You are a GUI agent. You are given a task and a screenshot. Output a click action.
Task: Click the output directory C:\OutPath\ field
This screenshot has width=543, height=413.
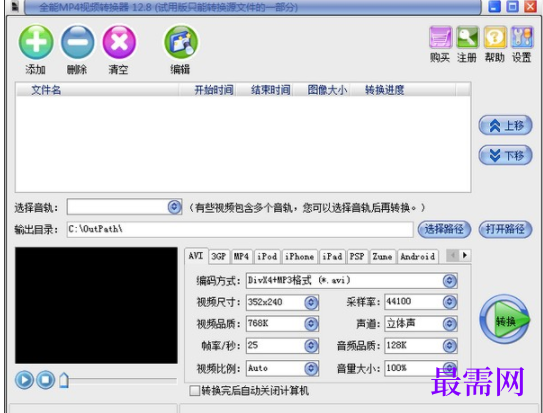point(240,229)
